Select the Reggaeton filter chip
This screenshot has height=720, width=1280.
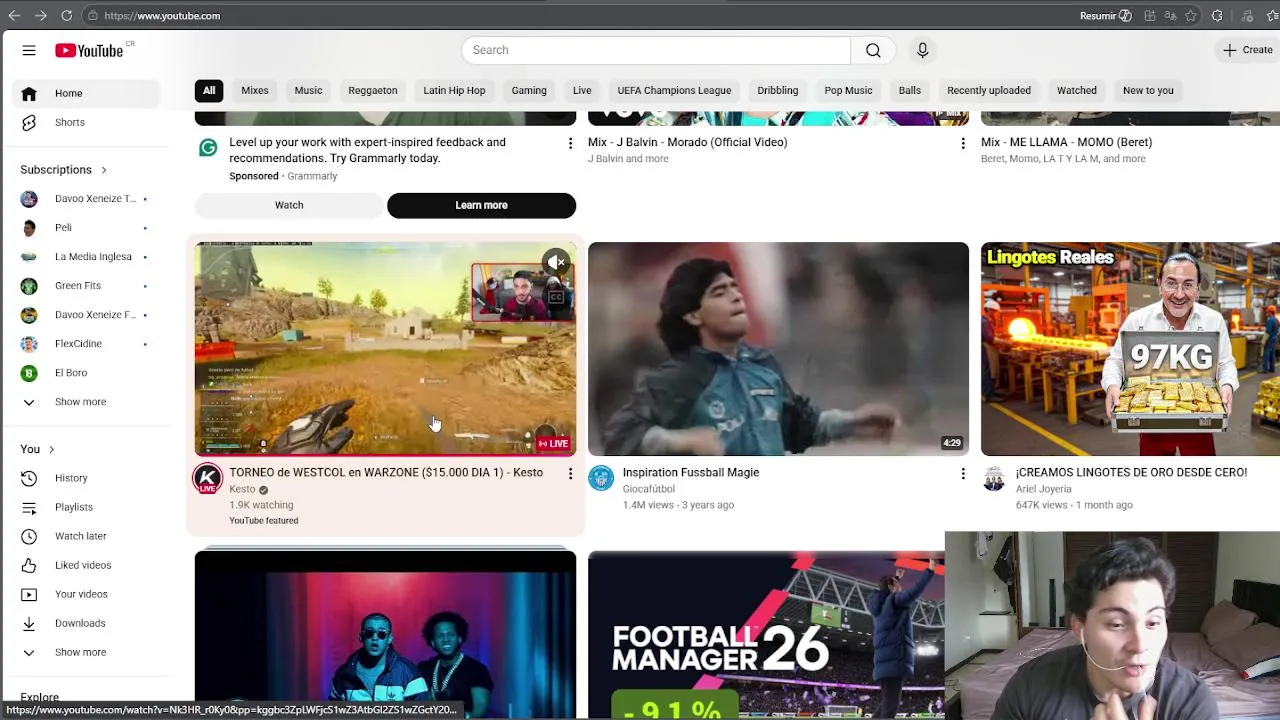(x=373, y=90)
